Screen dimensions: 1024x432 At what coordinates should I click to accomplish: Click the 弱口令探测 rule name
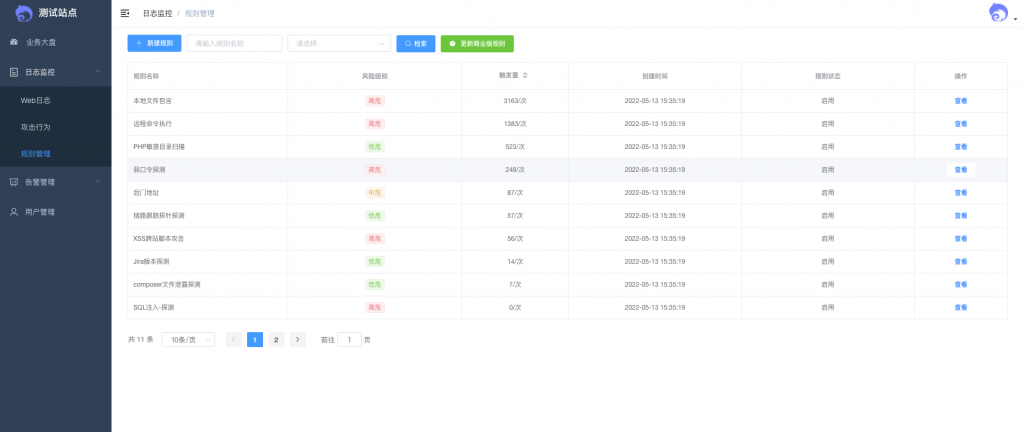click(x=150, y=170)
